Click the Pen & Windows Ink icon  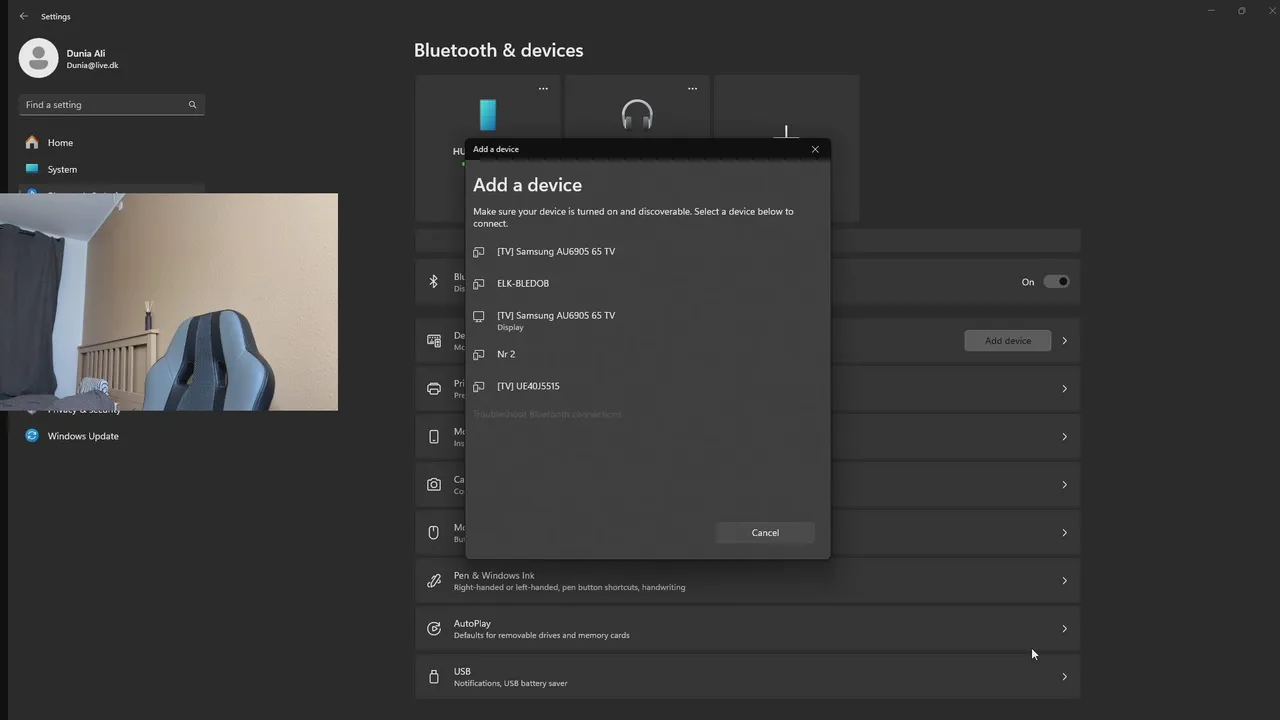tap(434, 581)
